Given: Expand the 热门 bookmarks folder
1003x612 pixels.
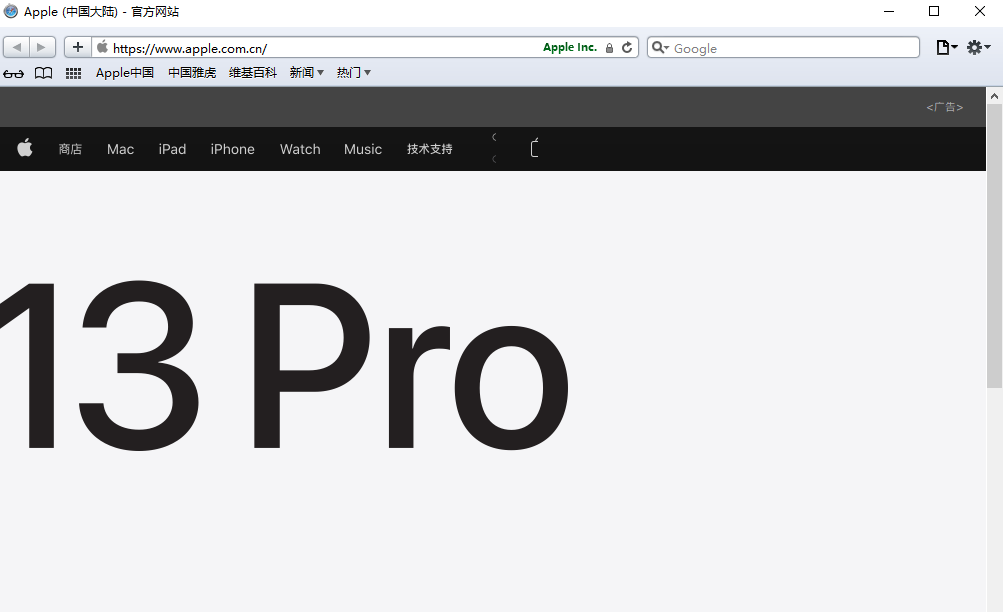Looking at the screenshot, I should [x=353, y=73].
